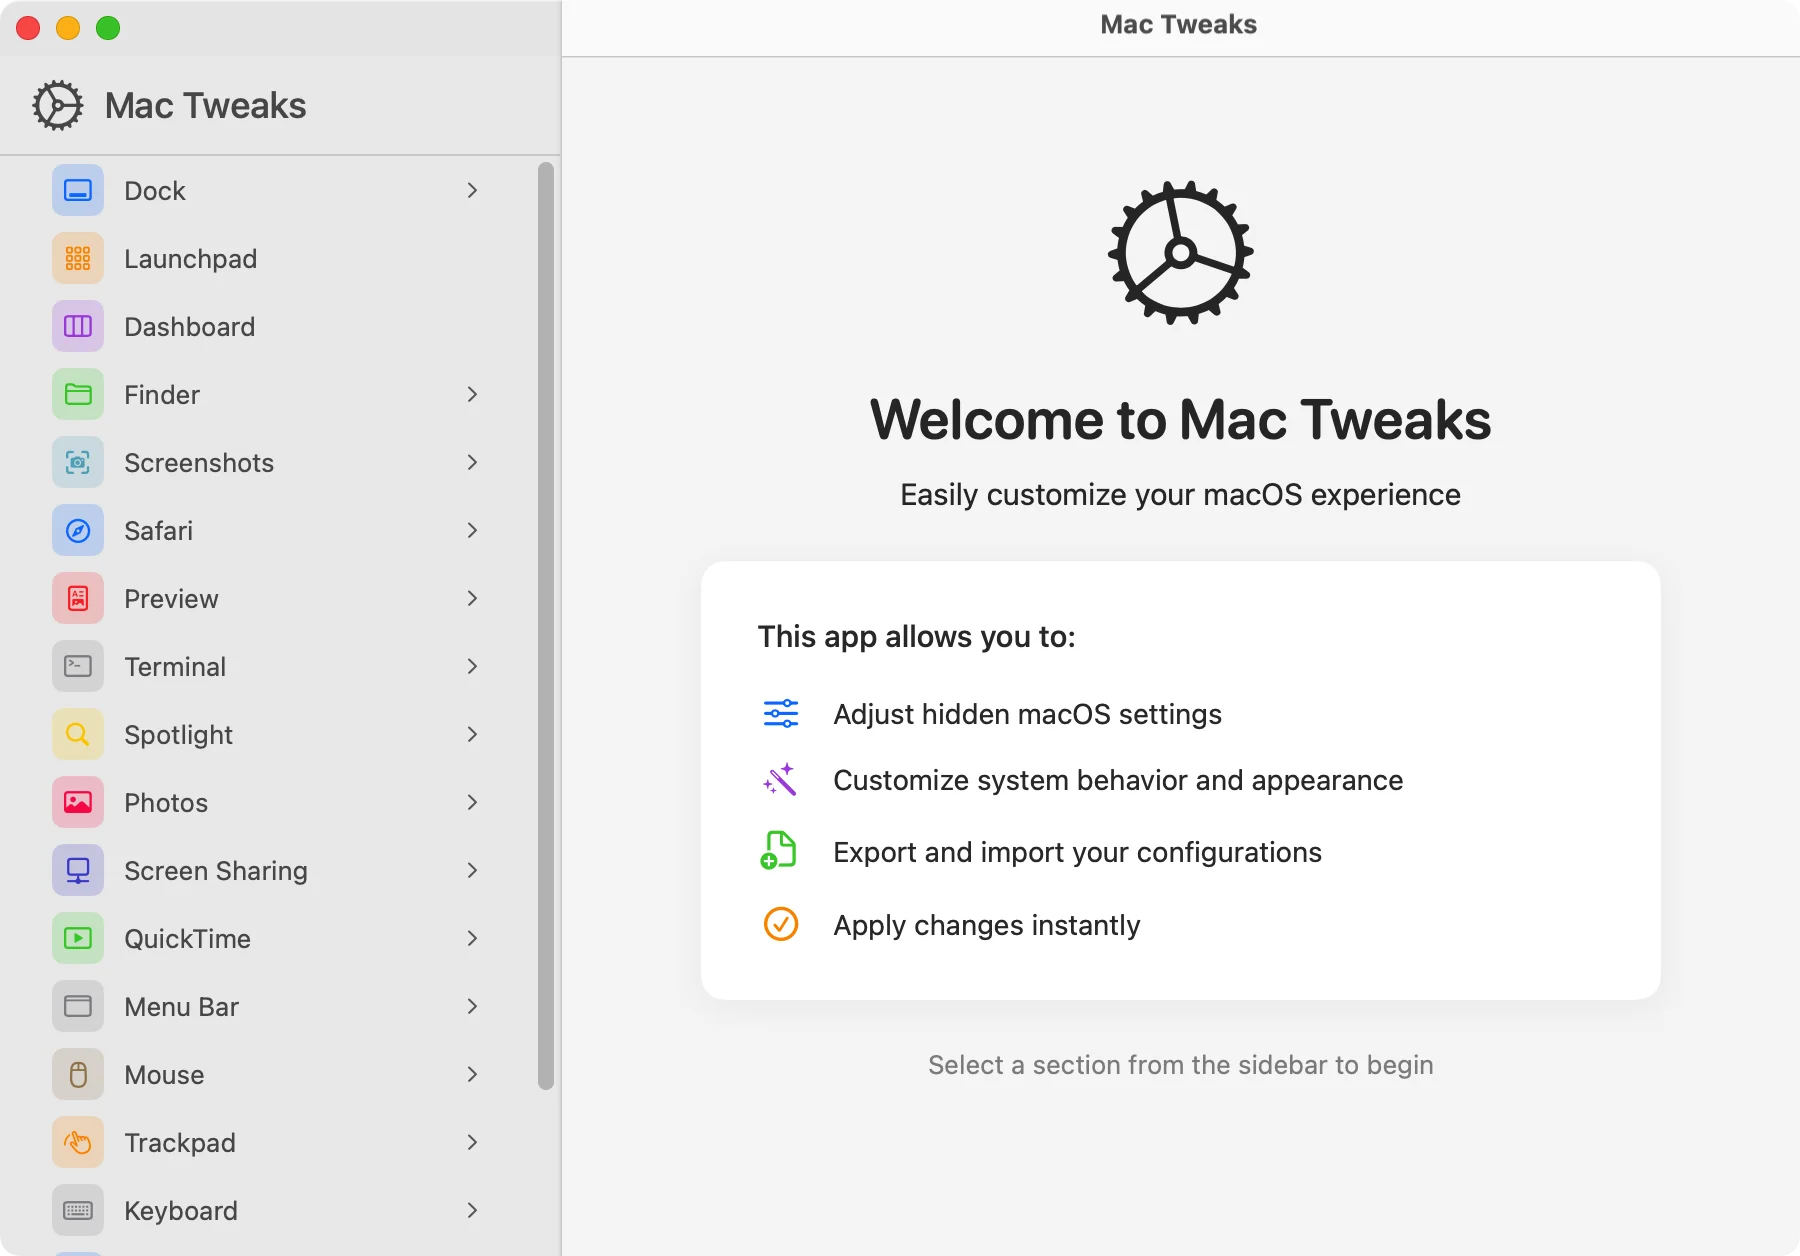Click the Mouse icon in sidebar

(78, 1074)
